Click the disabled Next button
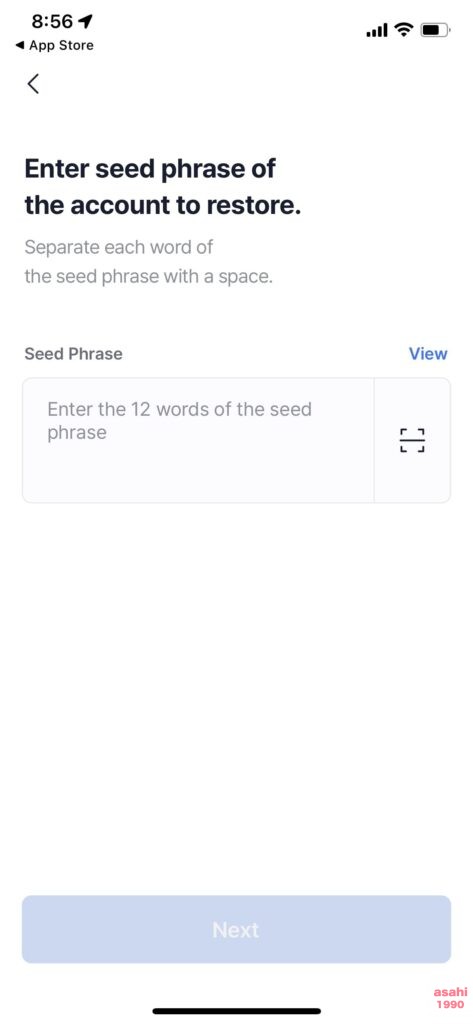The width and height of the screenshot is (473, 1024). (x=236, y=929)
